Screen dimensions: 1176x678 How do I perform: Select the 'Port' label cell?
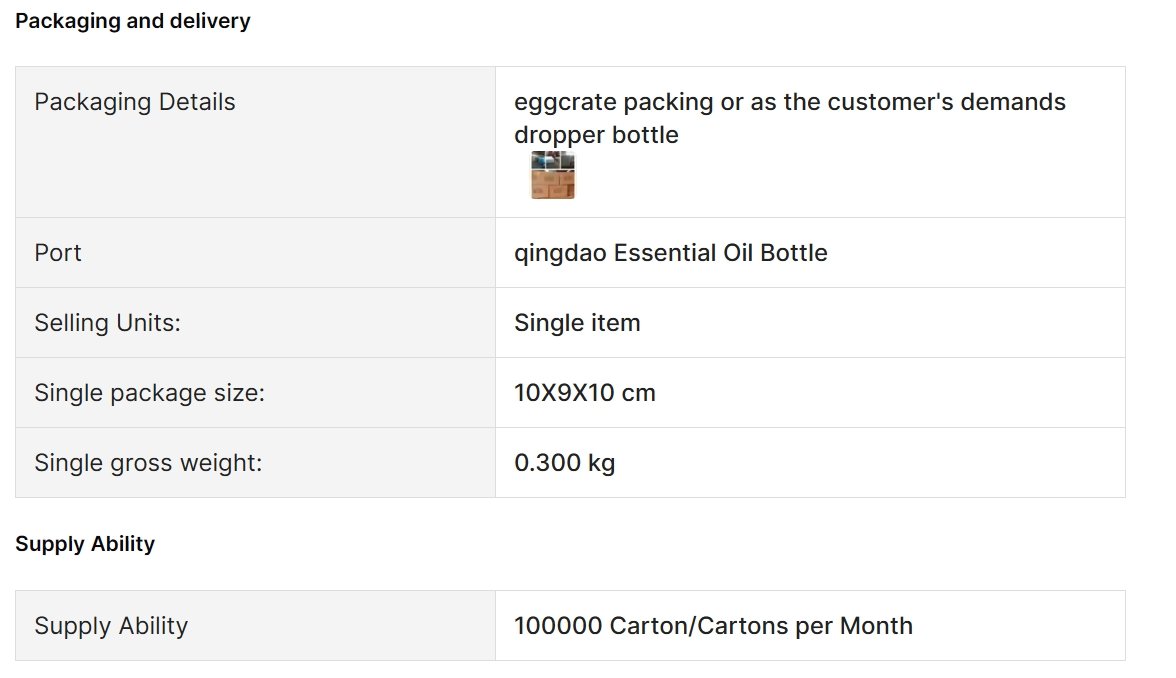pos(255,253)
